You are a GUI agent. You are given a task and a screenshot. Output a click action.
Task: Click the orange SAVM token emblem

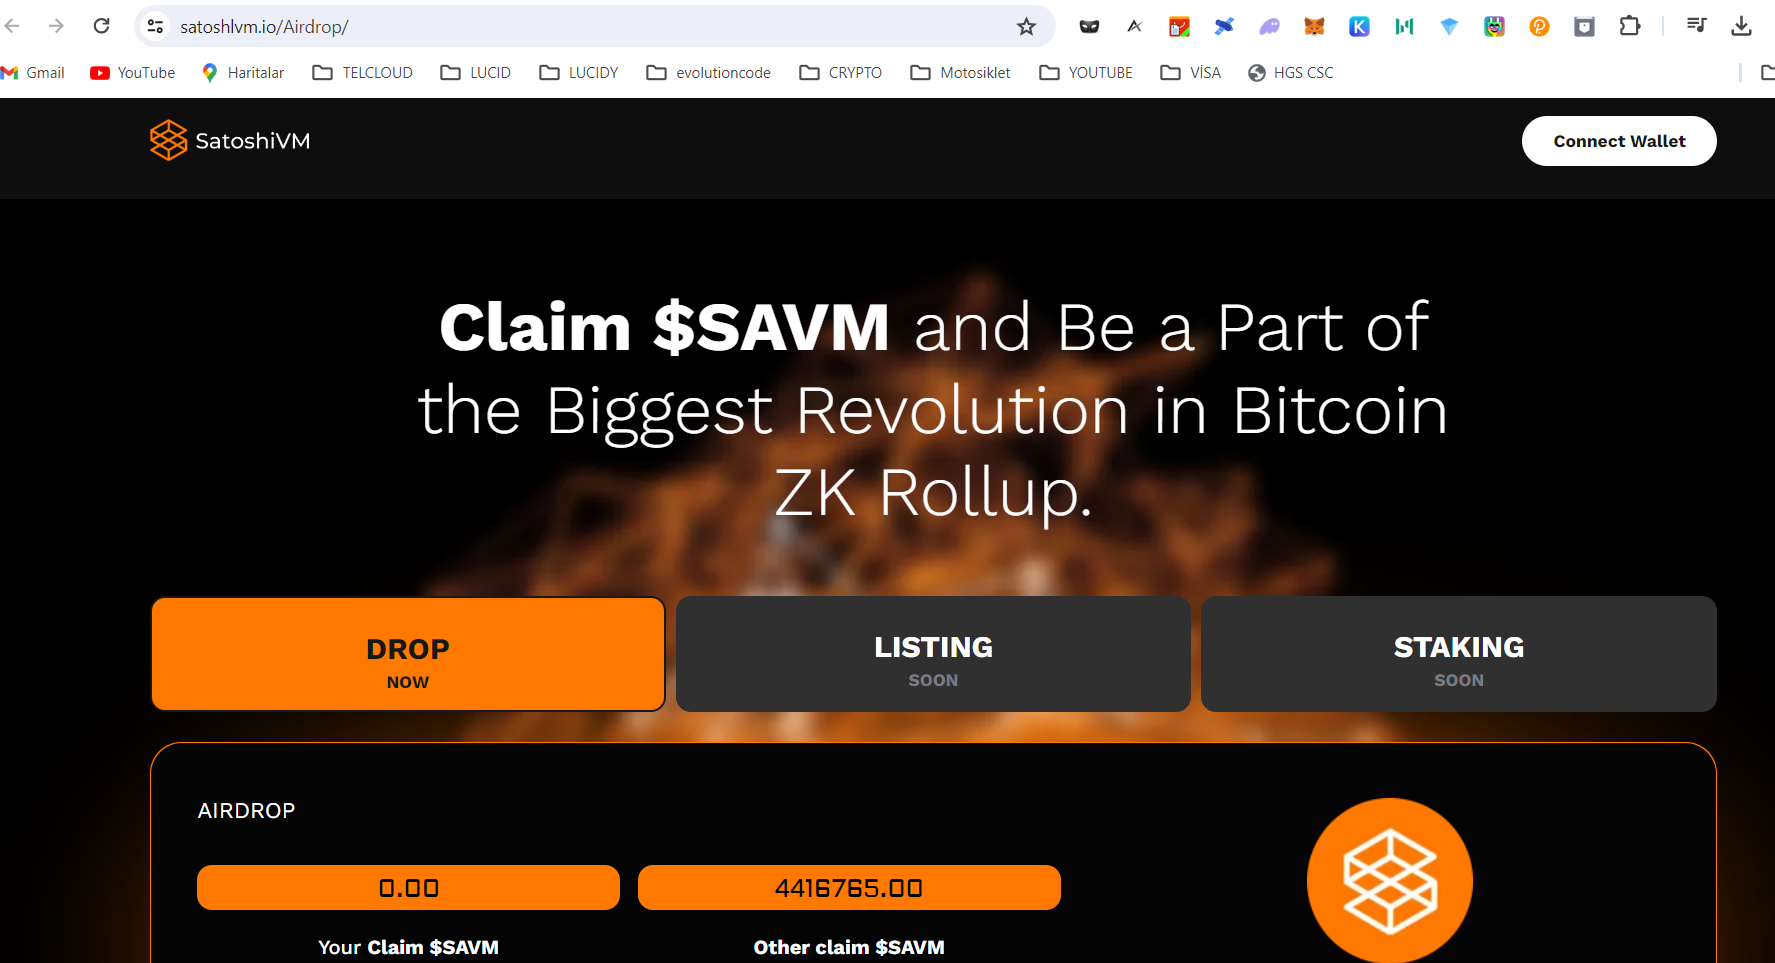pos(1389,881)
